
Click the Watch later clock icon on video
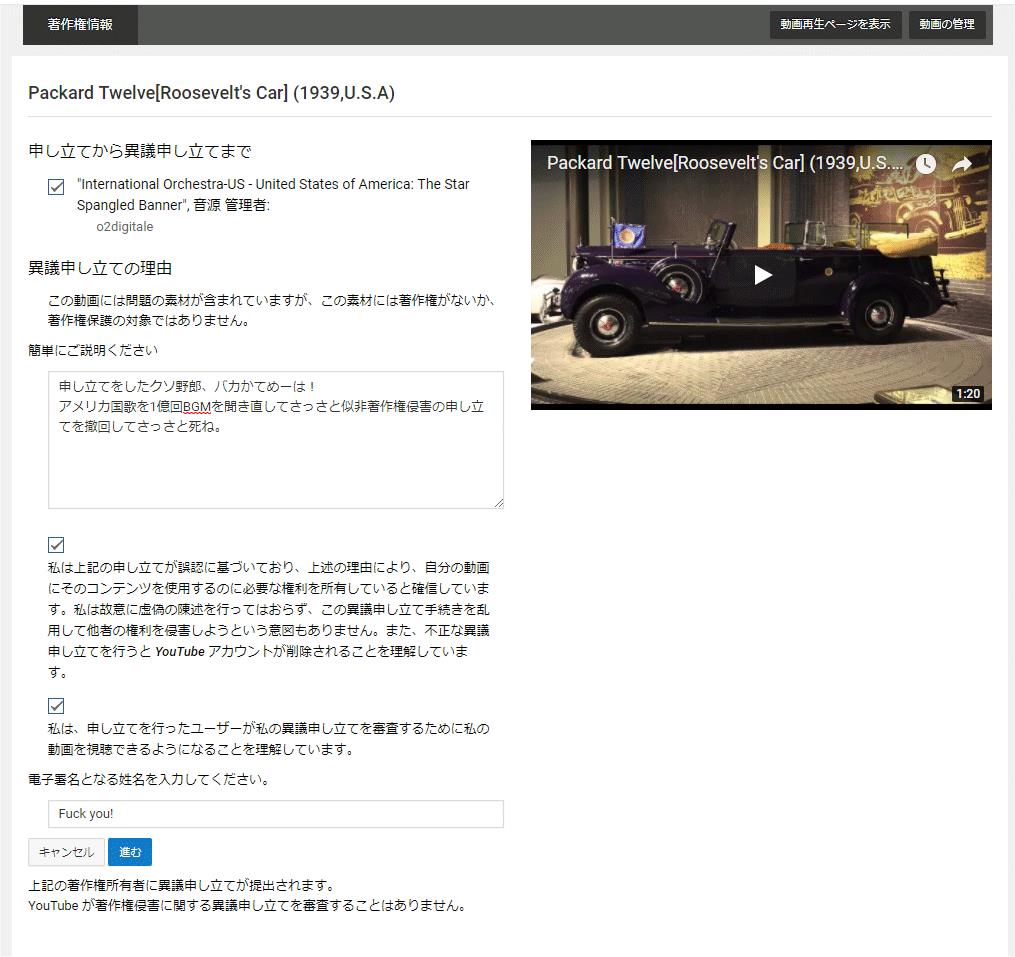pos(926,164)
